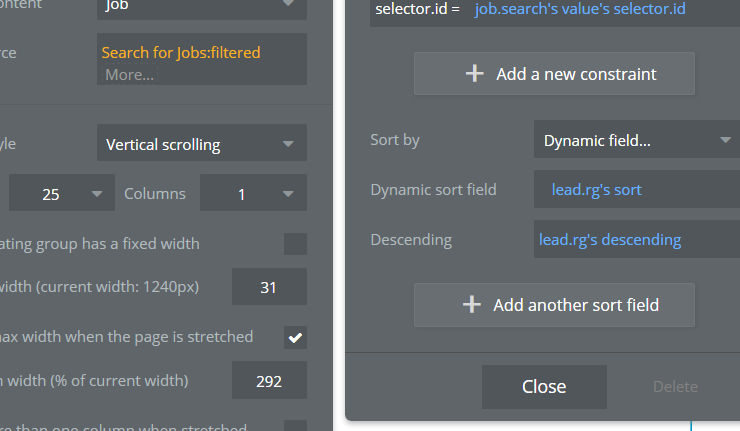Open the Columns count dropdown
Viewport: 740px width, 431px height.
point(253,194)
